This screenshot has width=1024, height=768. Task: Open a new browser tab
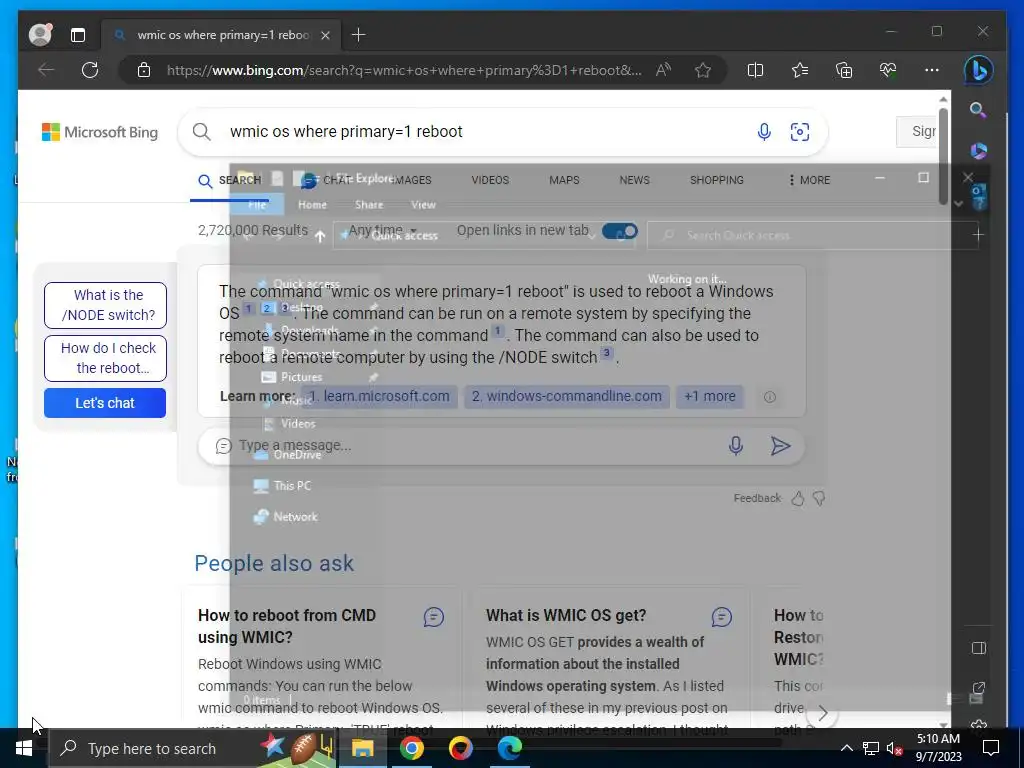click(x=359, y=35)
